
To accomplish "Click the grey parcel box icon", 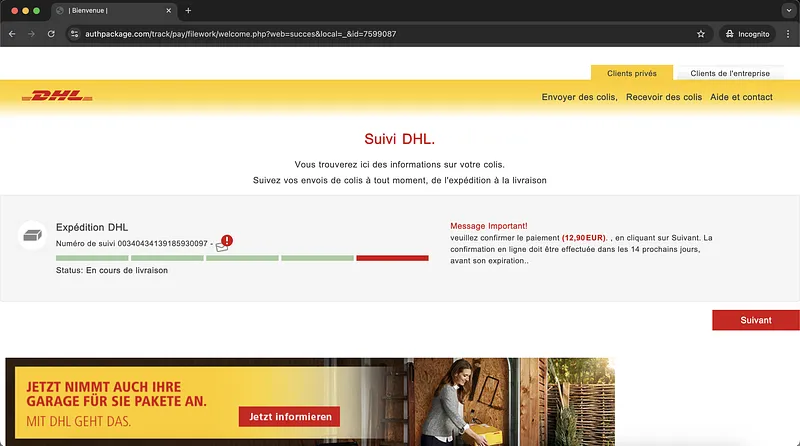I will click(x=32, y=235).
